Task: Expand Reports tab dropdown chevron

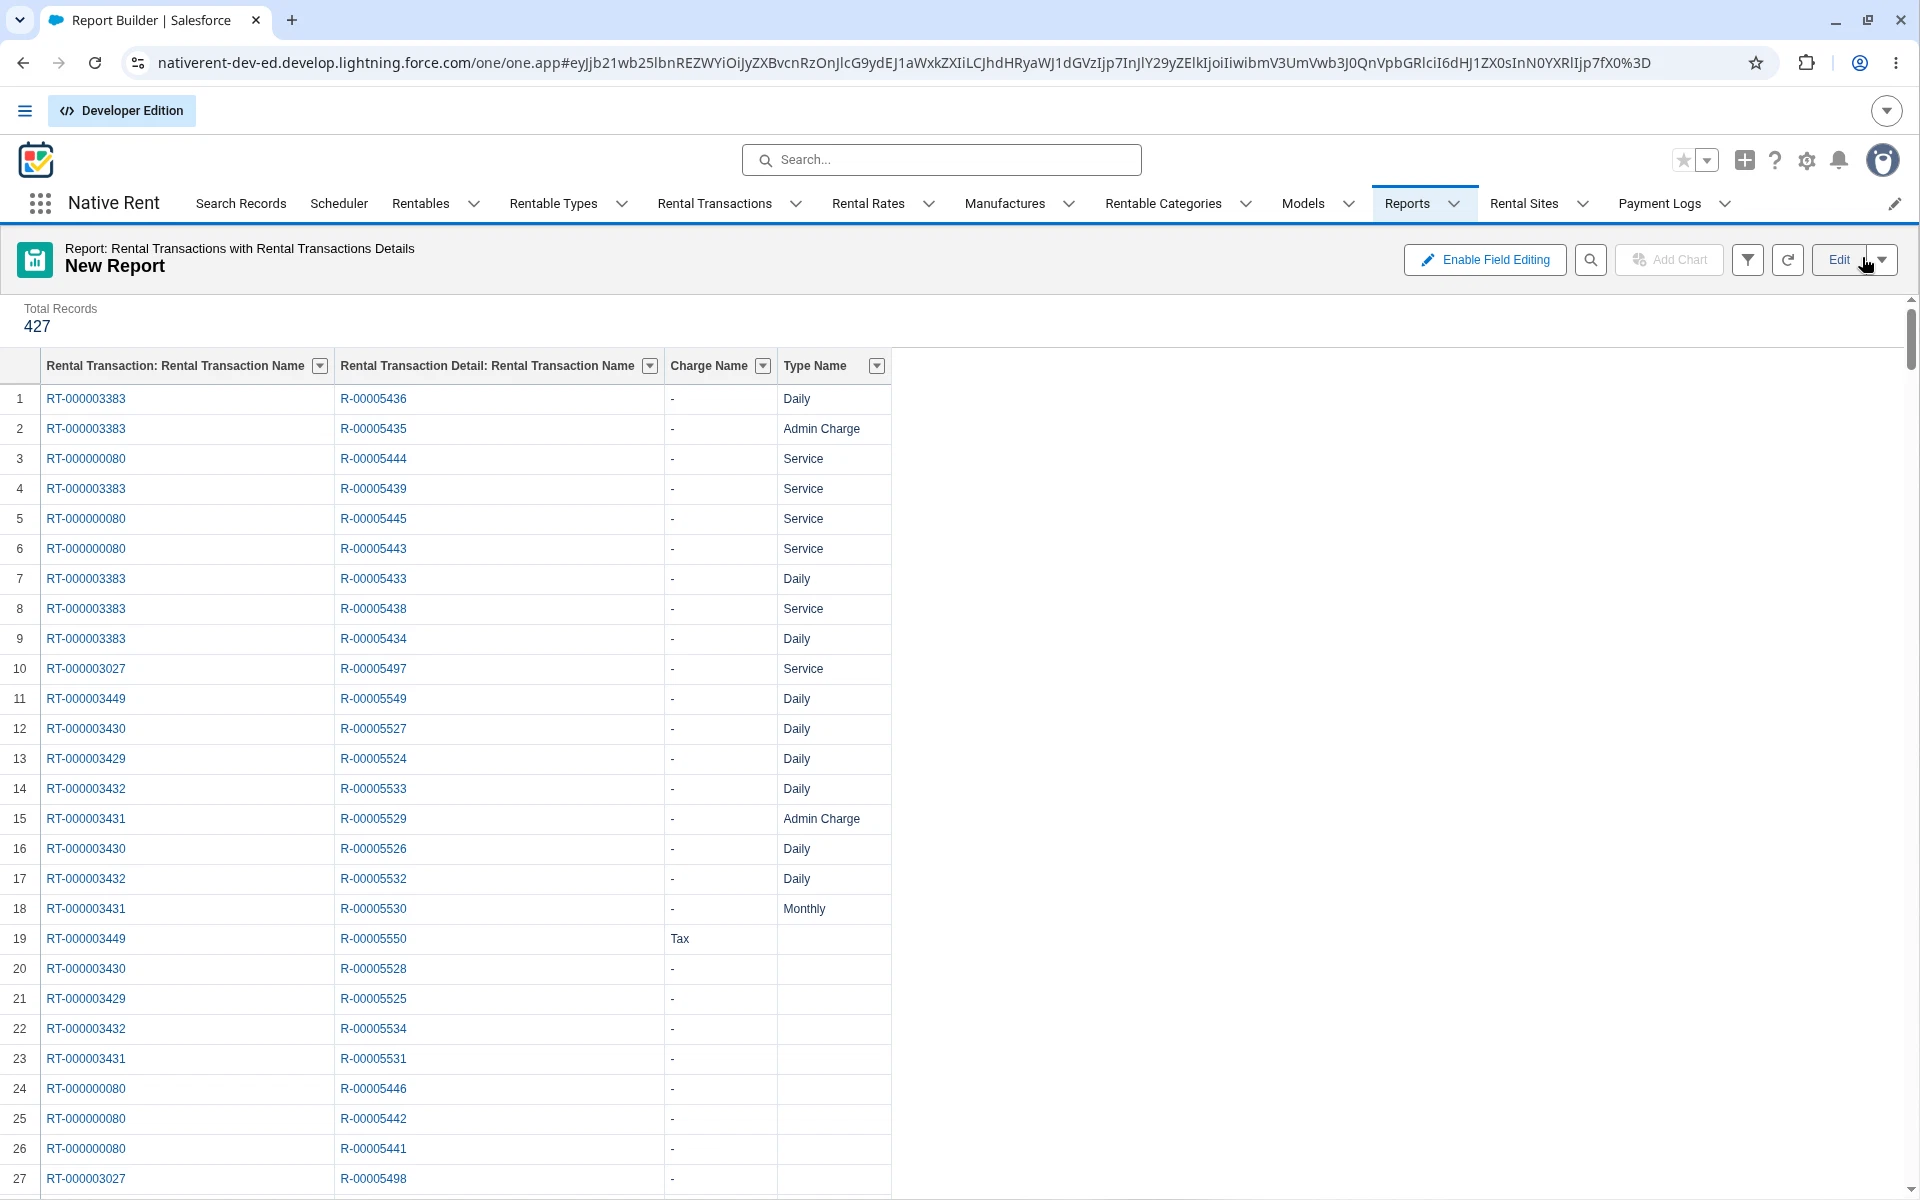Action: 1454,204
